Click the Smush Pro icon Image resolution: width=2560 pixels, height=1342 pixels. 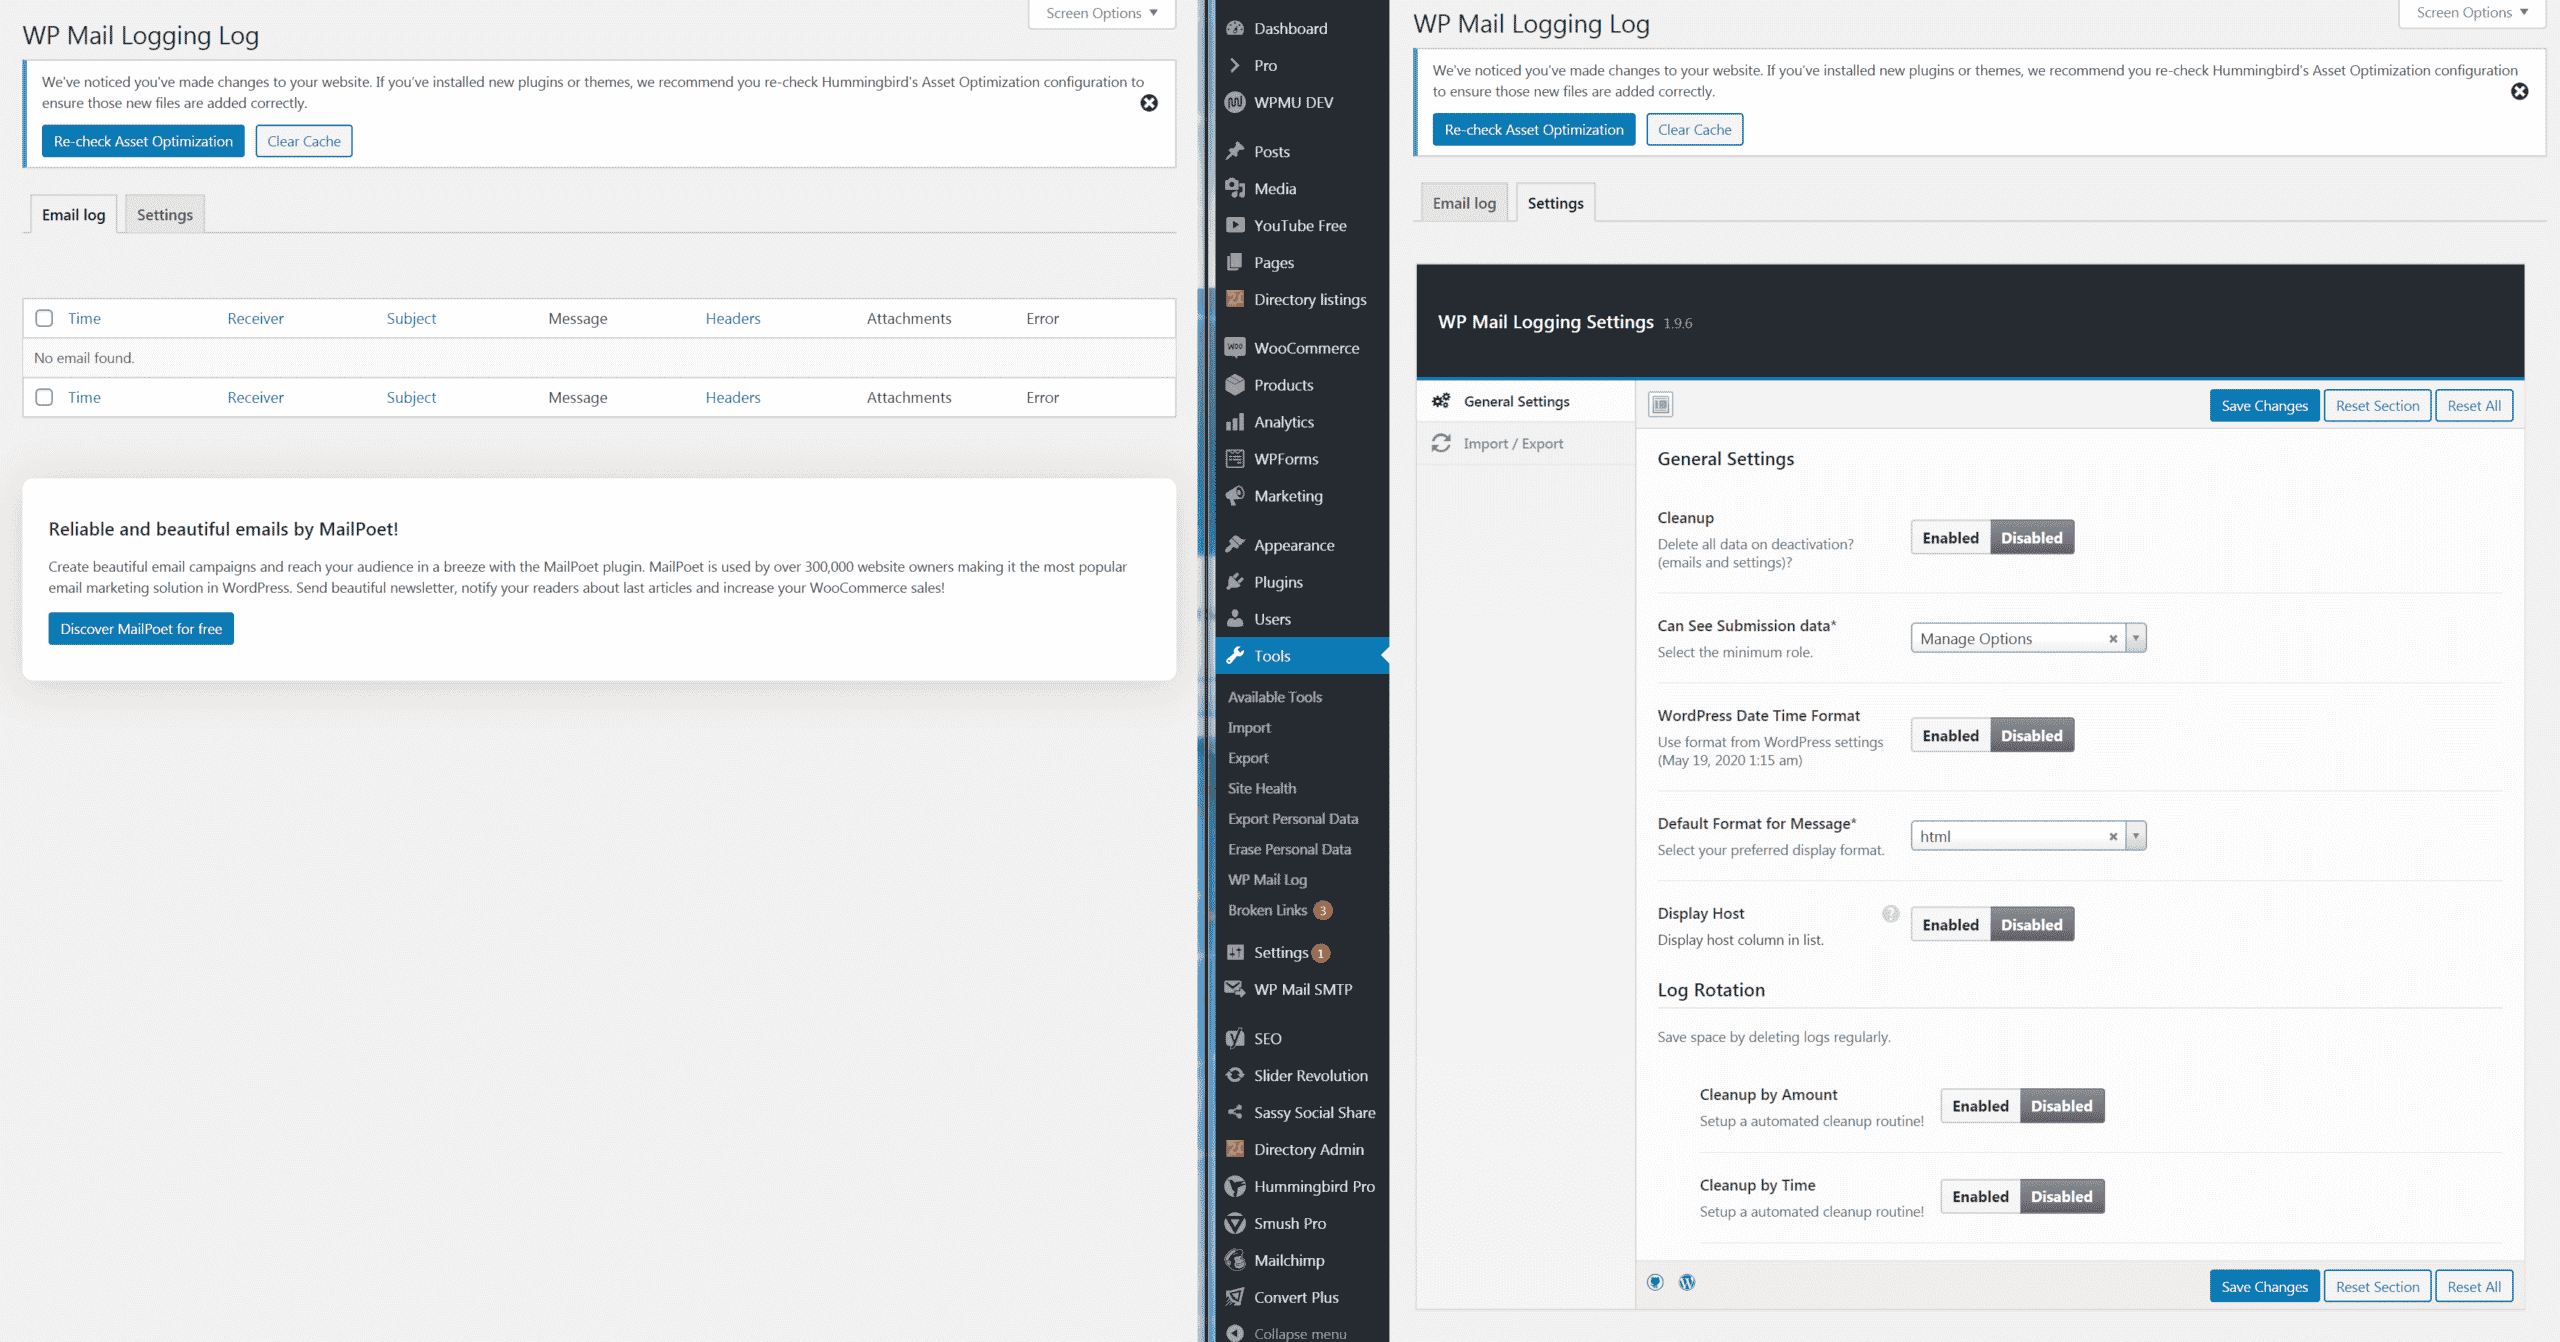(1235, 1223)
